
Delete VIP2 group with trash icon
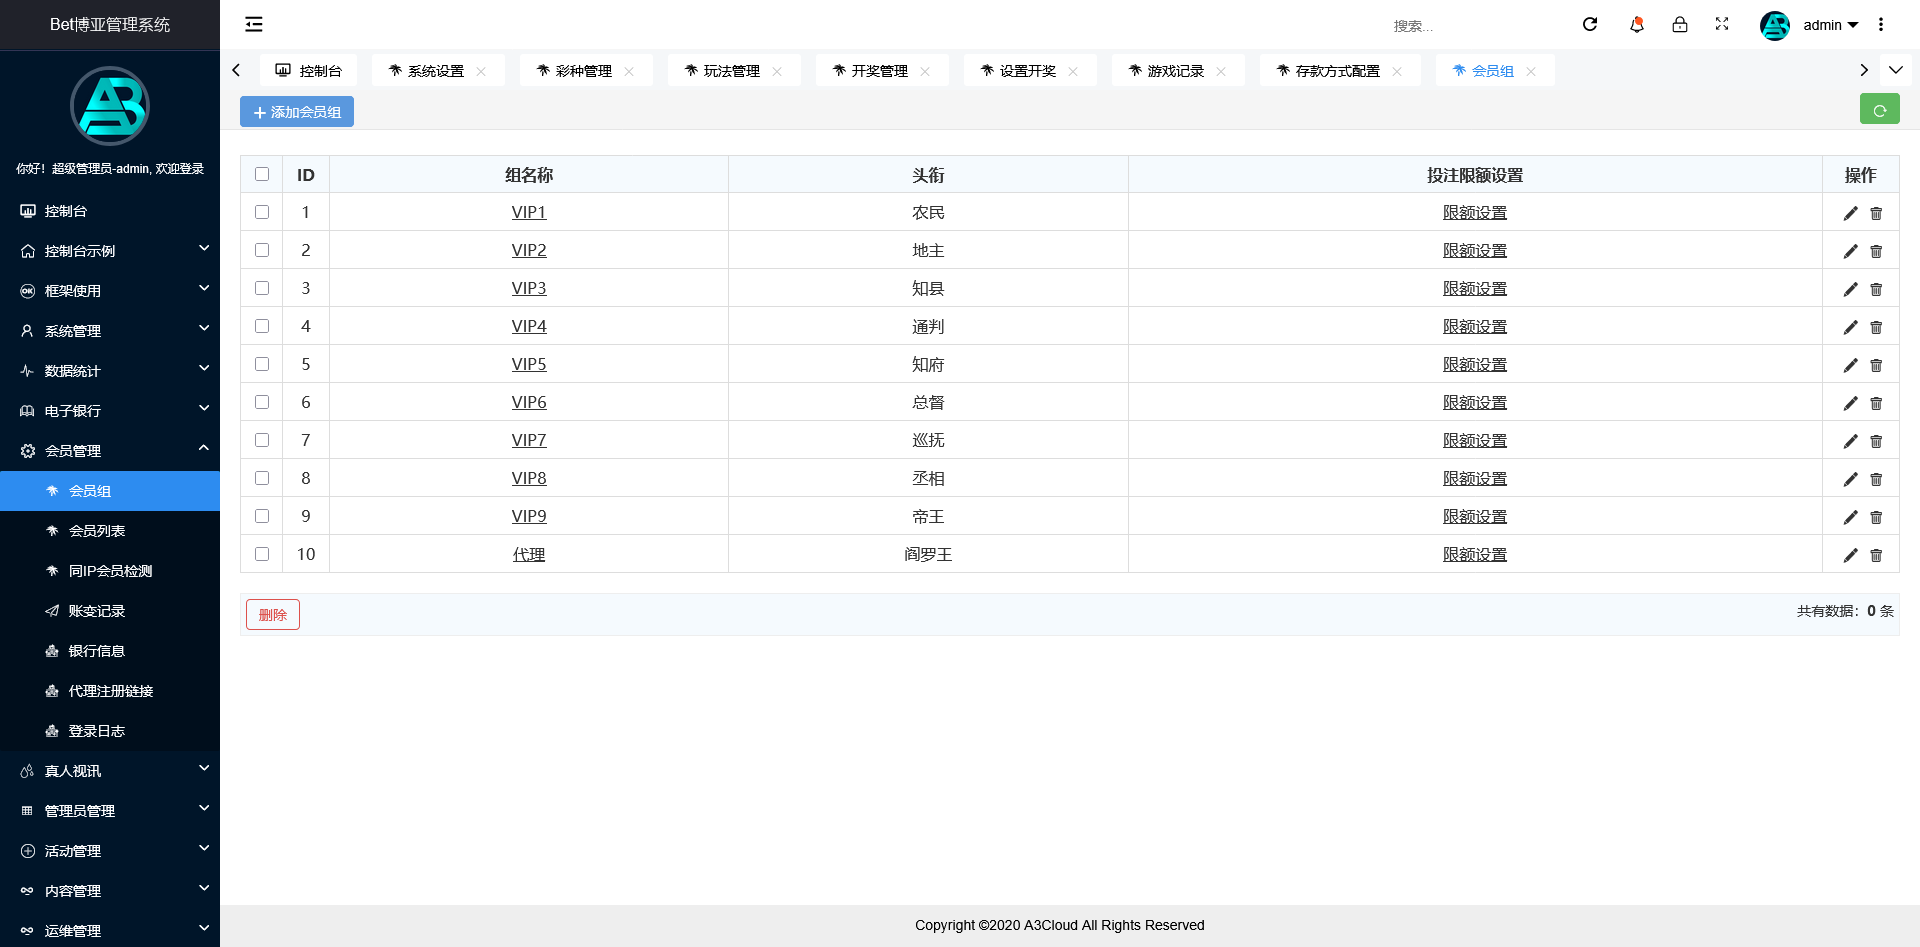(1876, 251)
